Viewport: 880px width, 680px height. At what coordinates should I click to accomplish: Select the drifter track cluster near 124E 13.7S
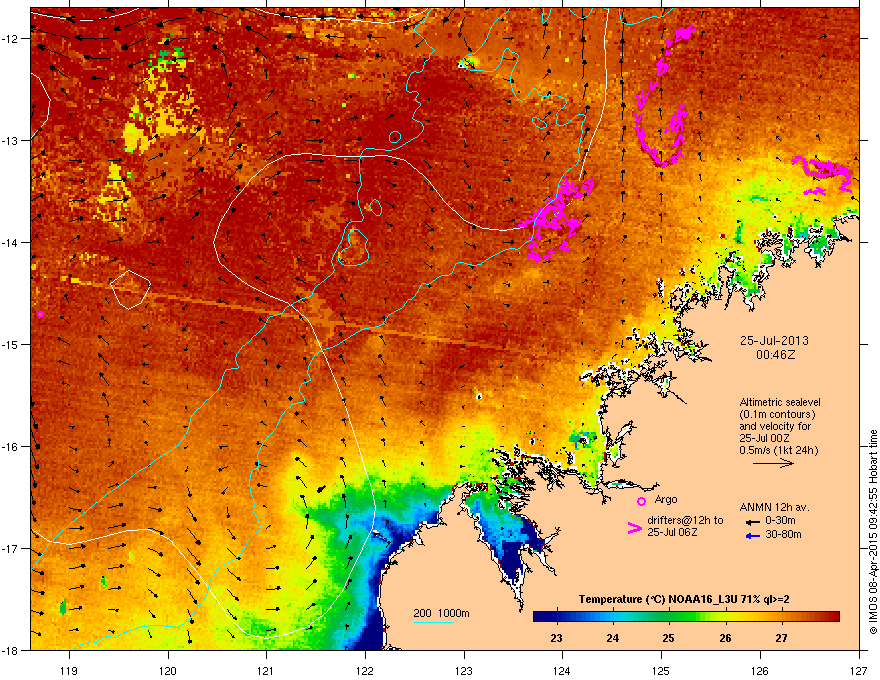[556, 219]
